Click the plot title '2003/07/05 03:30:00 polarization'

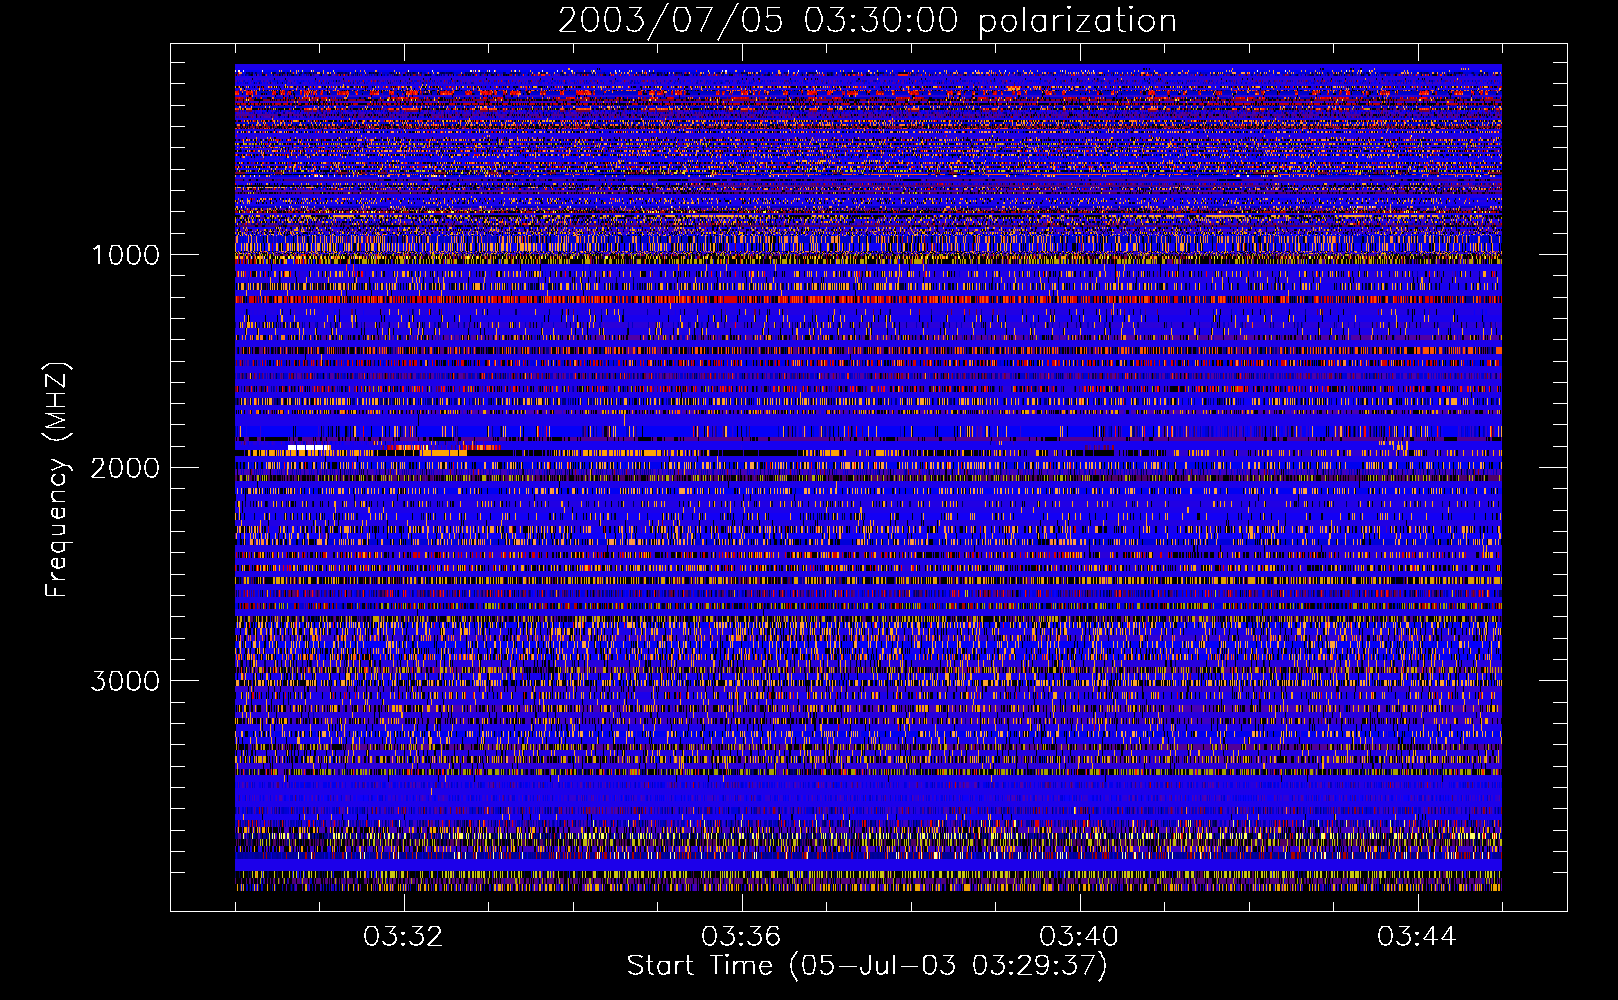point(867,20)
